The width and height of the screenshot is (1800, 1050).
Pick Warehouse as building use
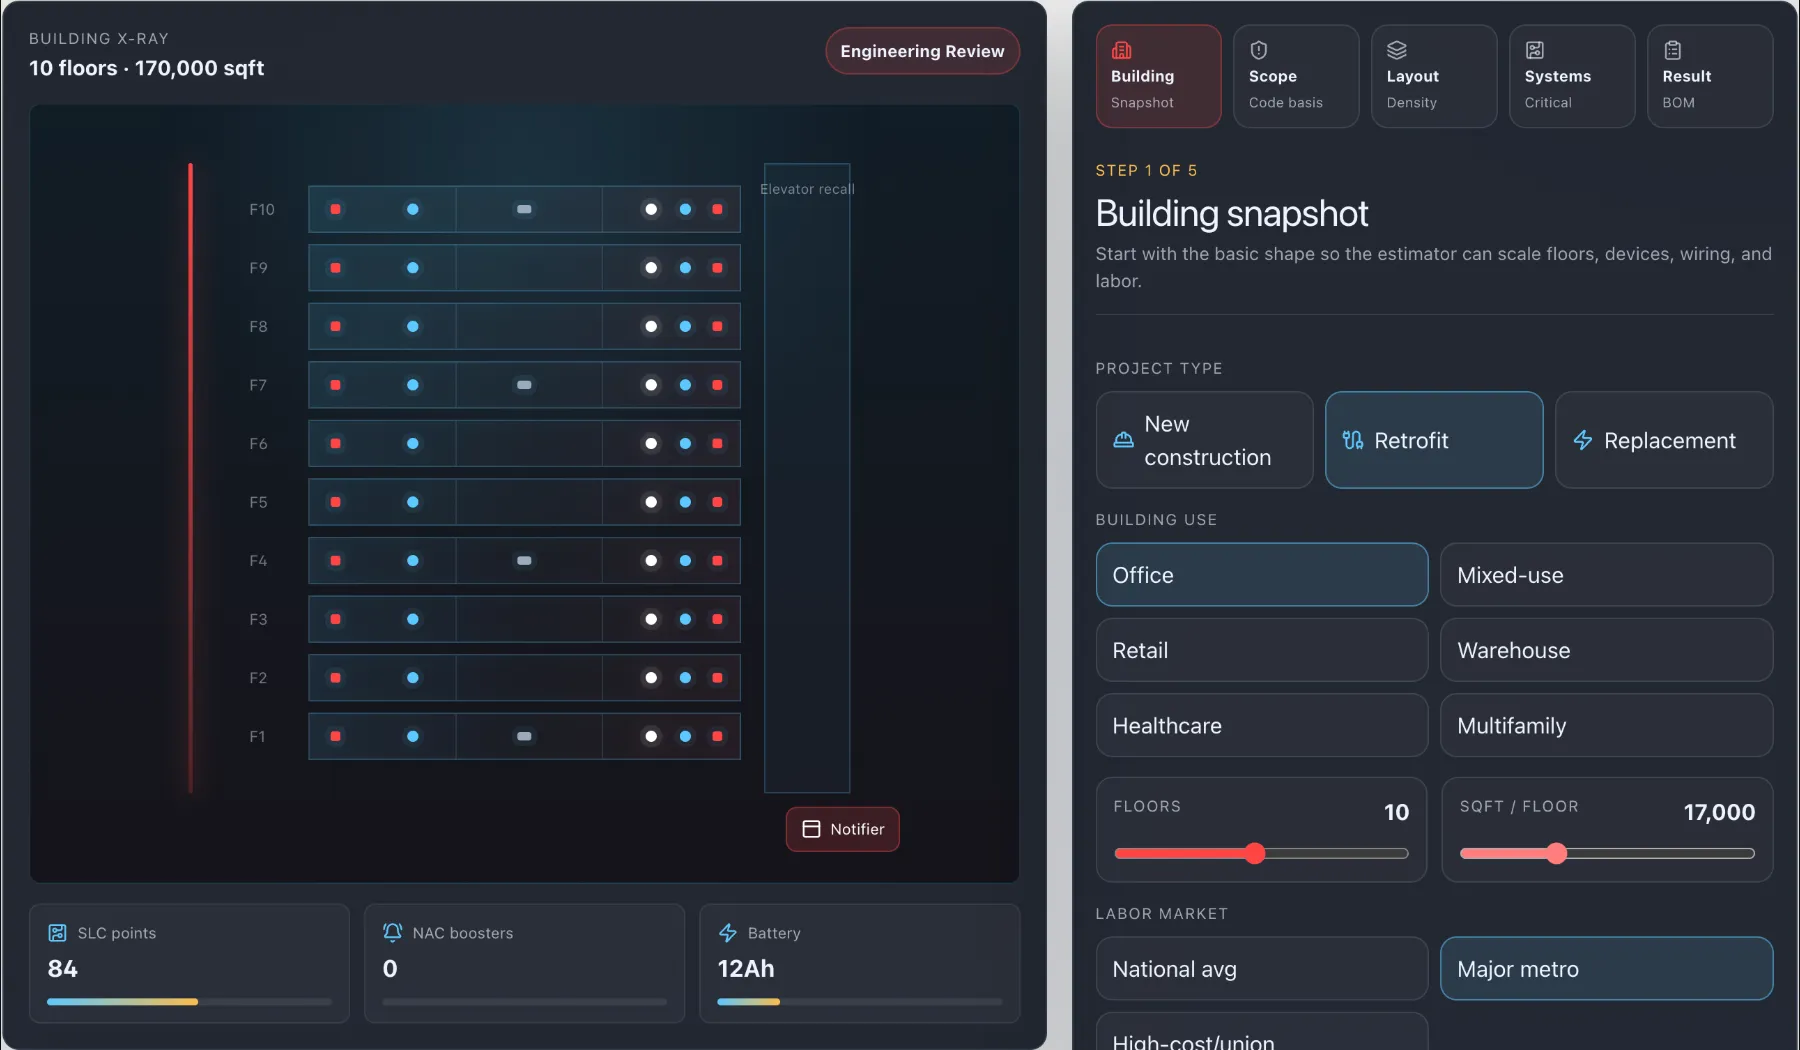click(1606, 650)
